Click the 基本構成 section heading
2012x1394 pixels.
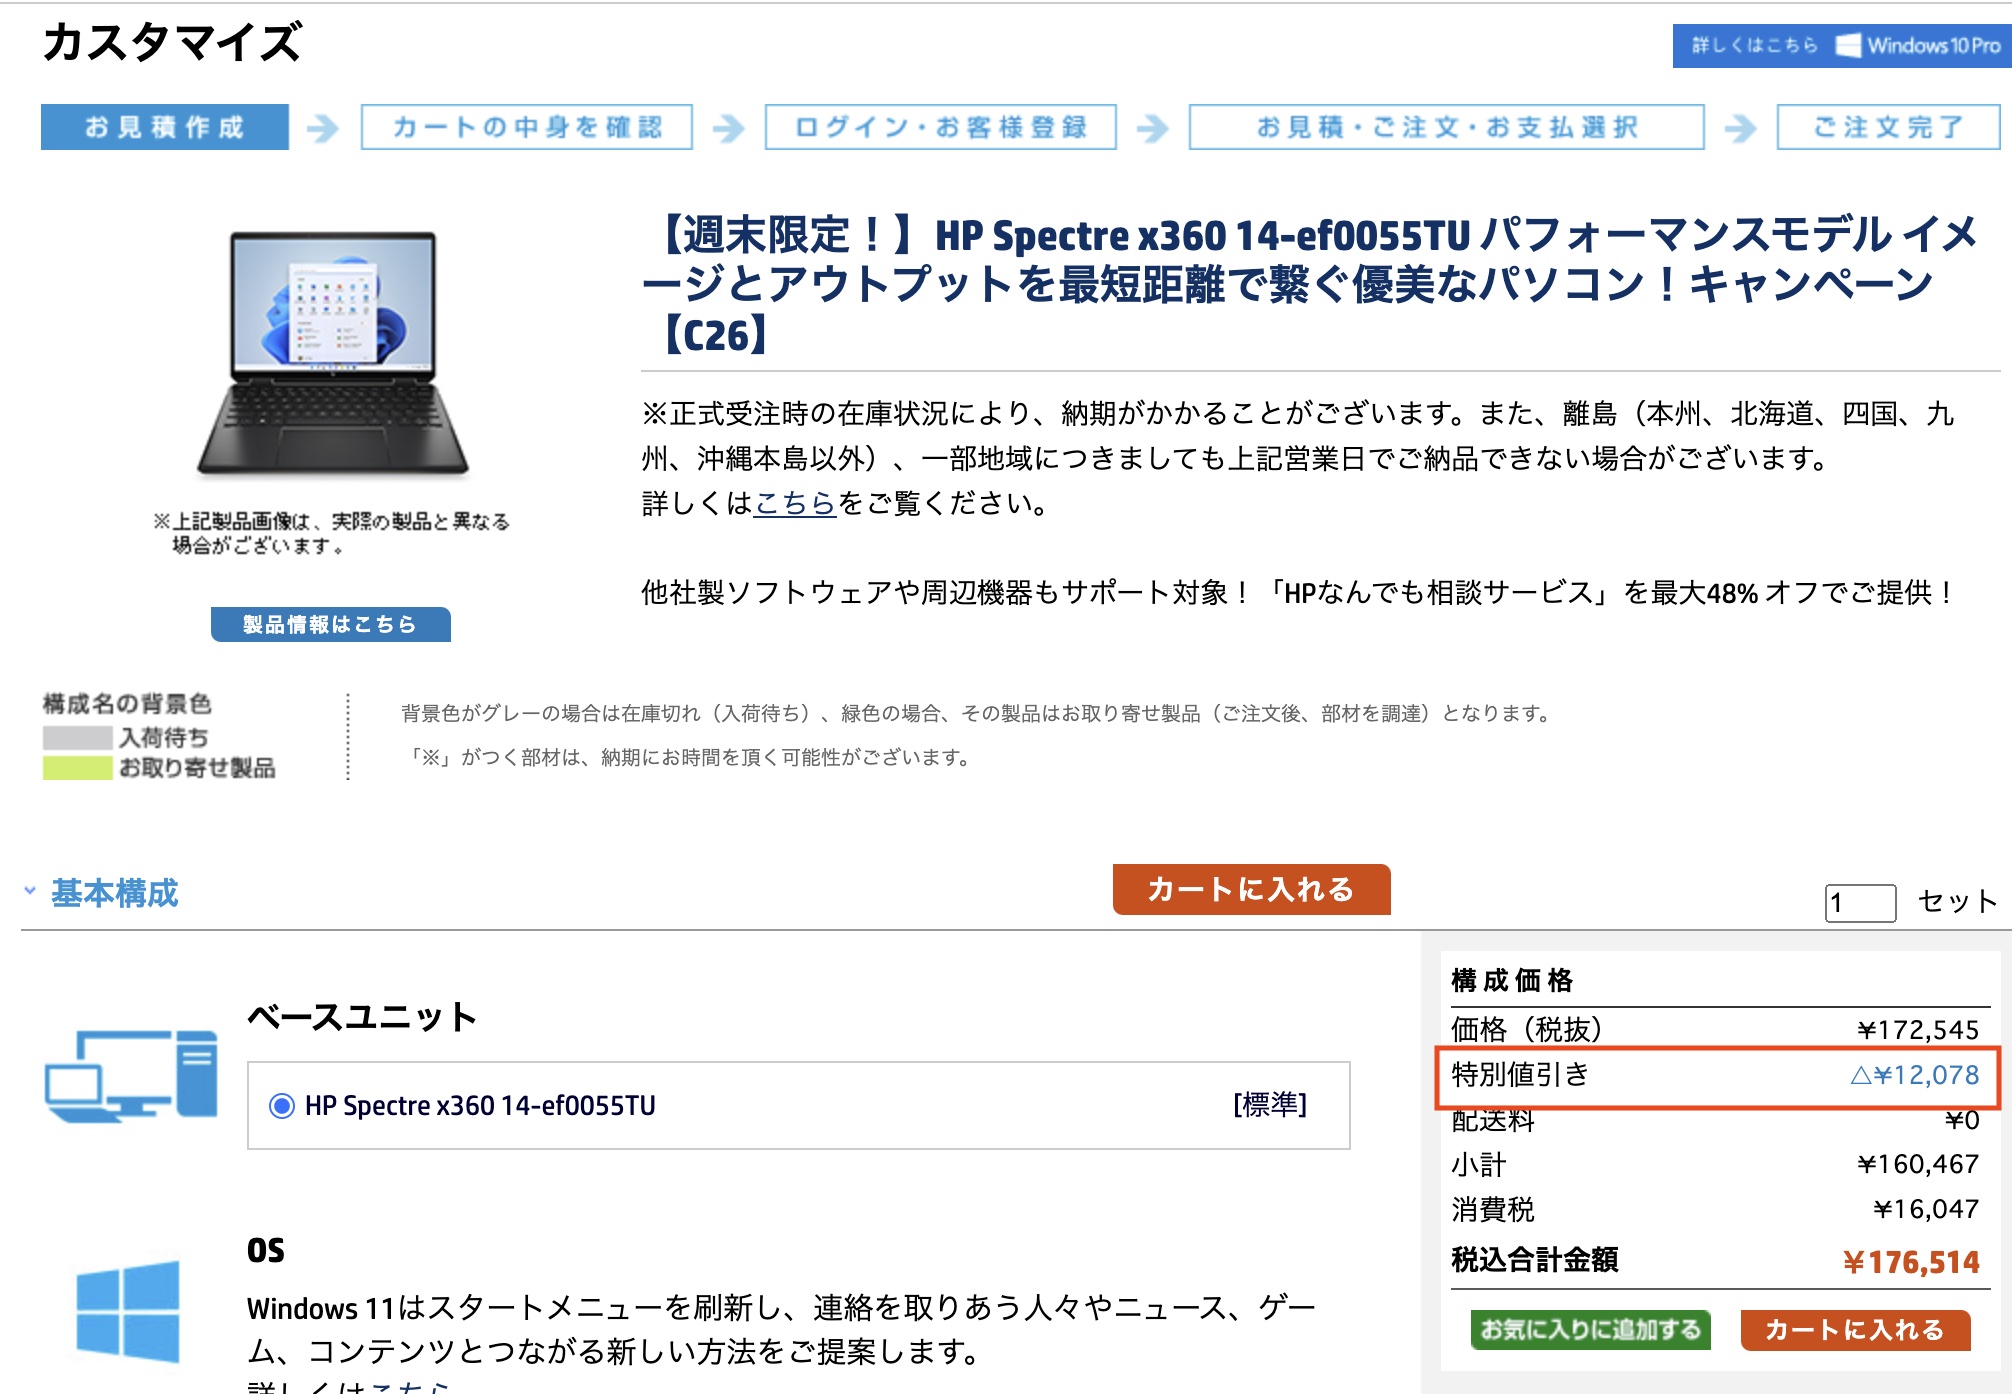(x=114, y=893)
